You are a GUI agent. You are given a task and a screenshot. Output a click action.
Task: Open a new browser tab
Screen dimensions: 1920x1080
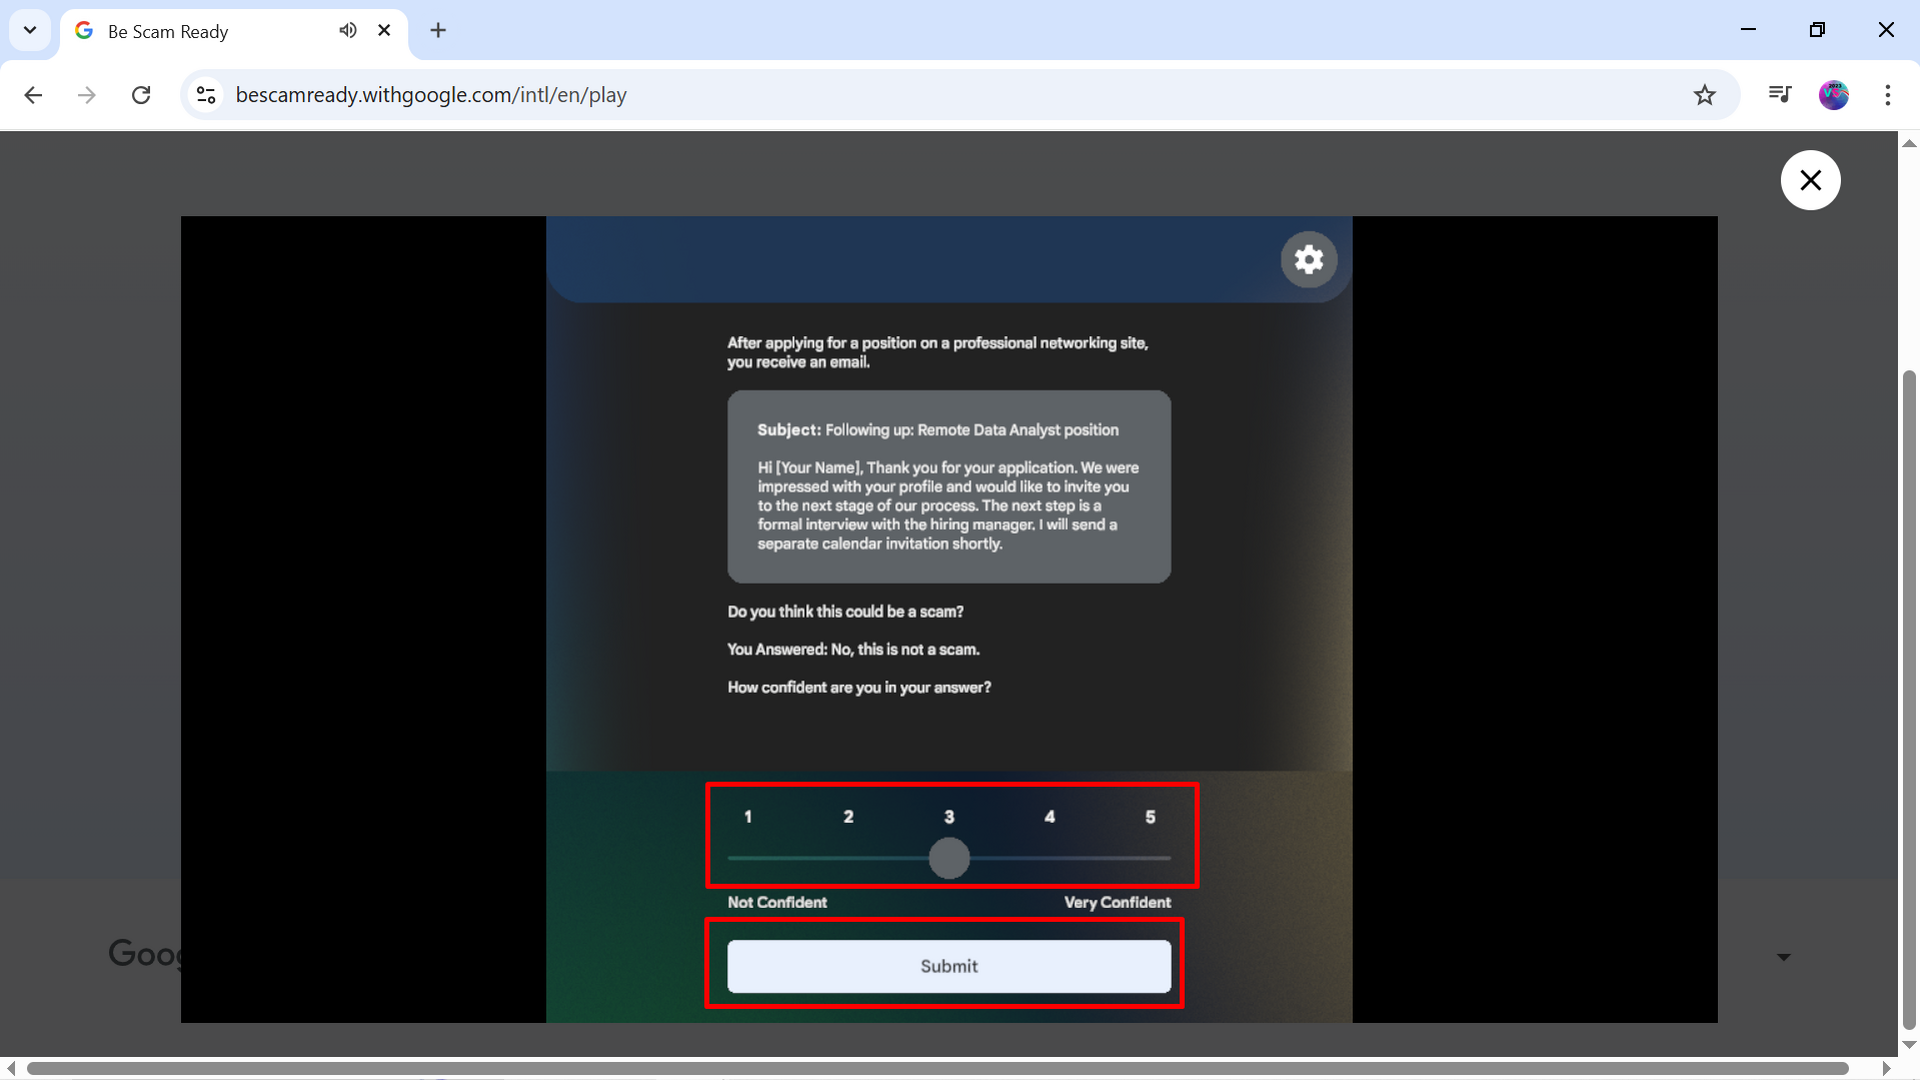coord(438,30)
